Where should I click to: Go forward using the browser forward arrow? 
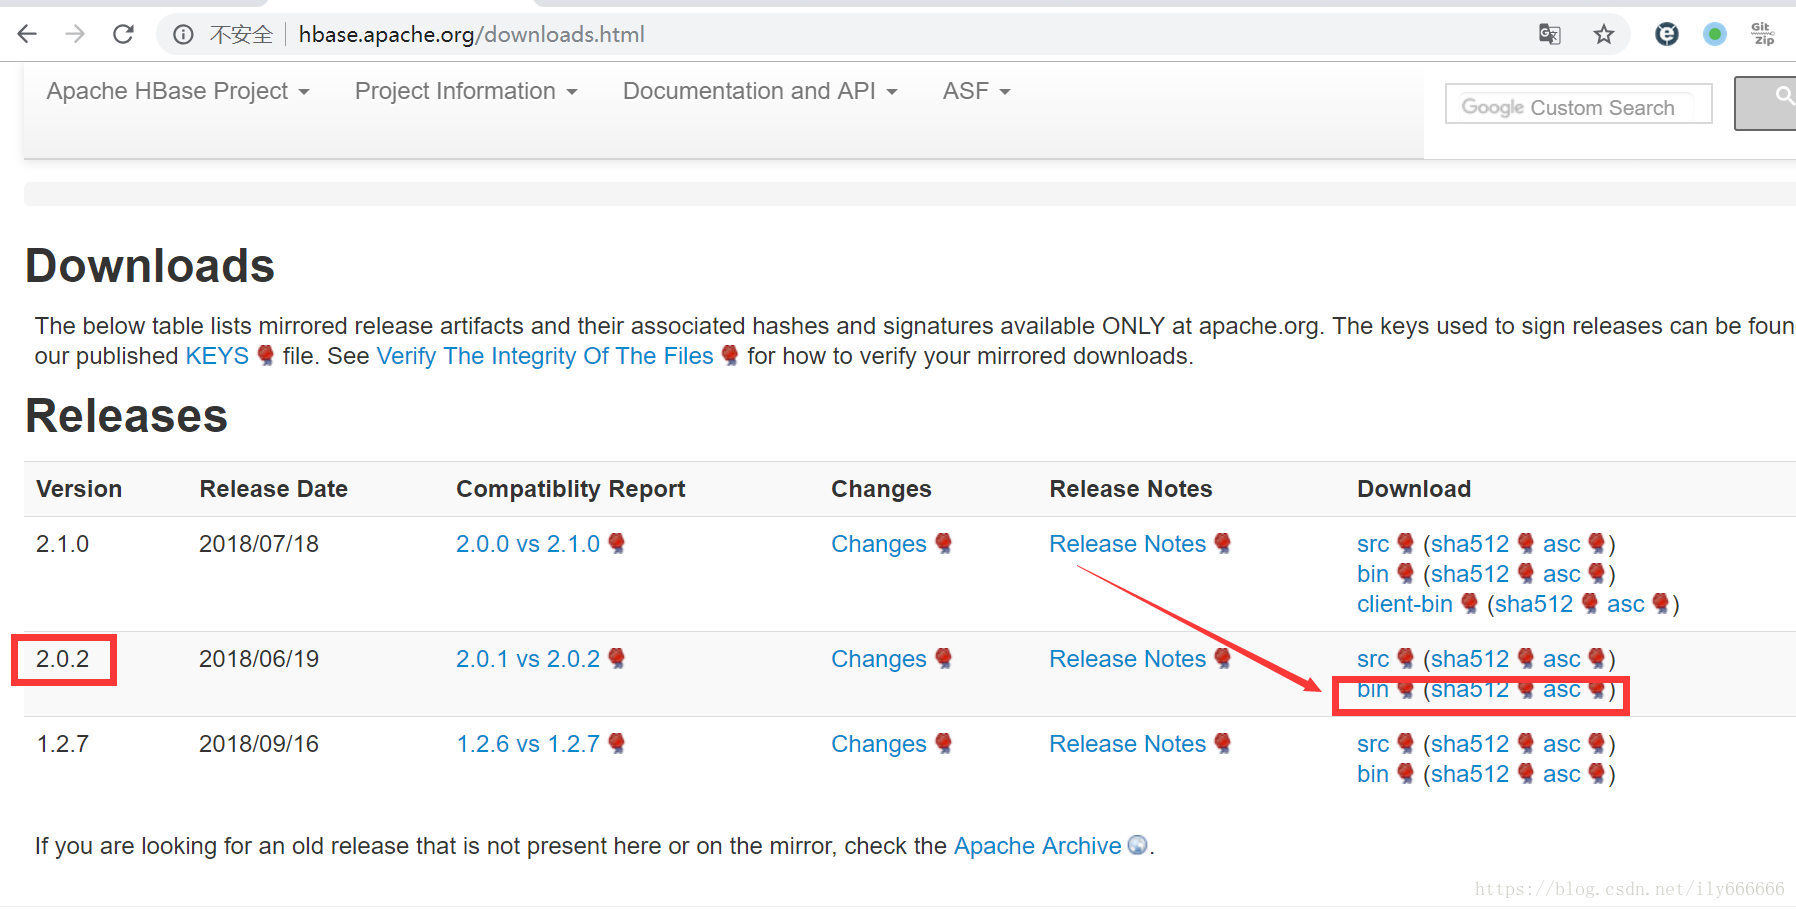pos(75,34)
